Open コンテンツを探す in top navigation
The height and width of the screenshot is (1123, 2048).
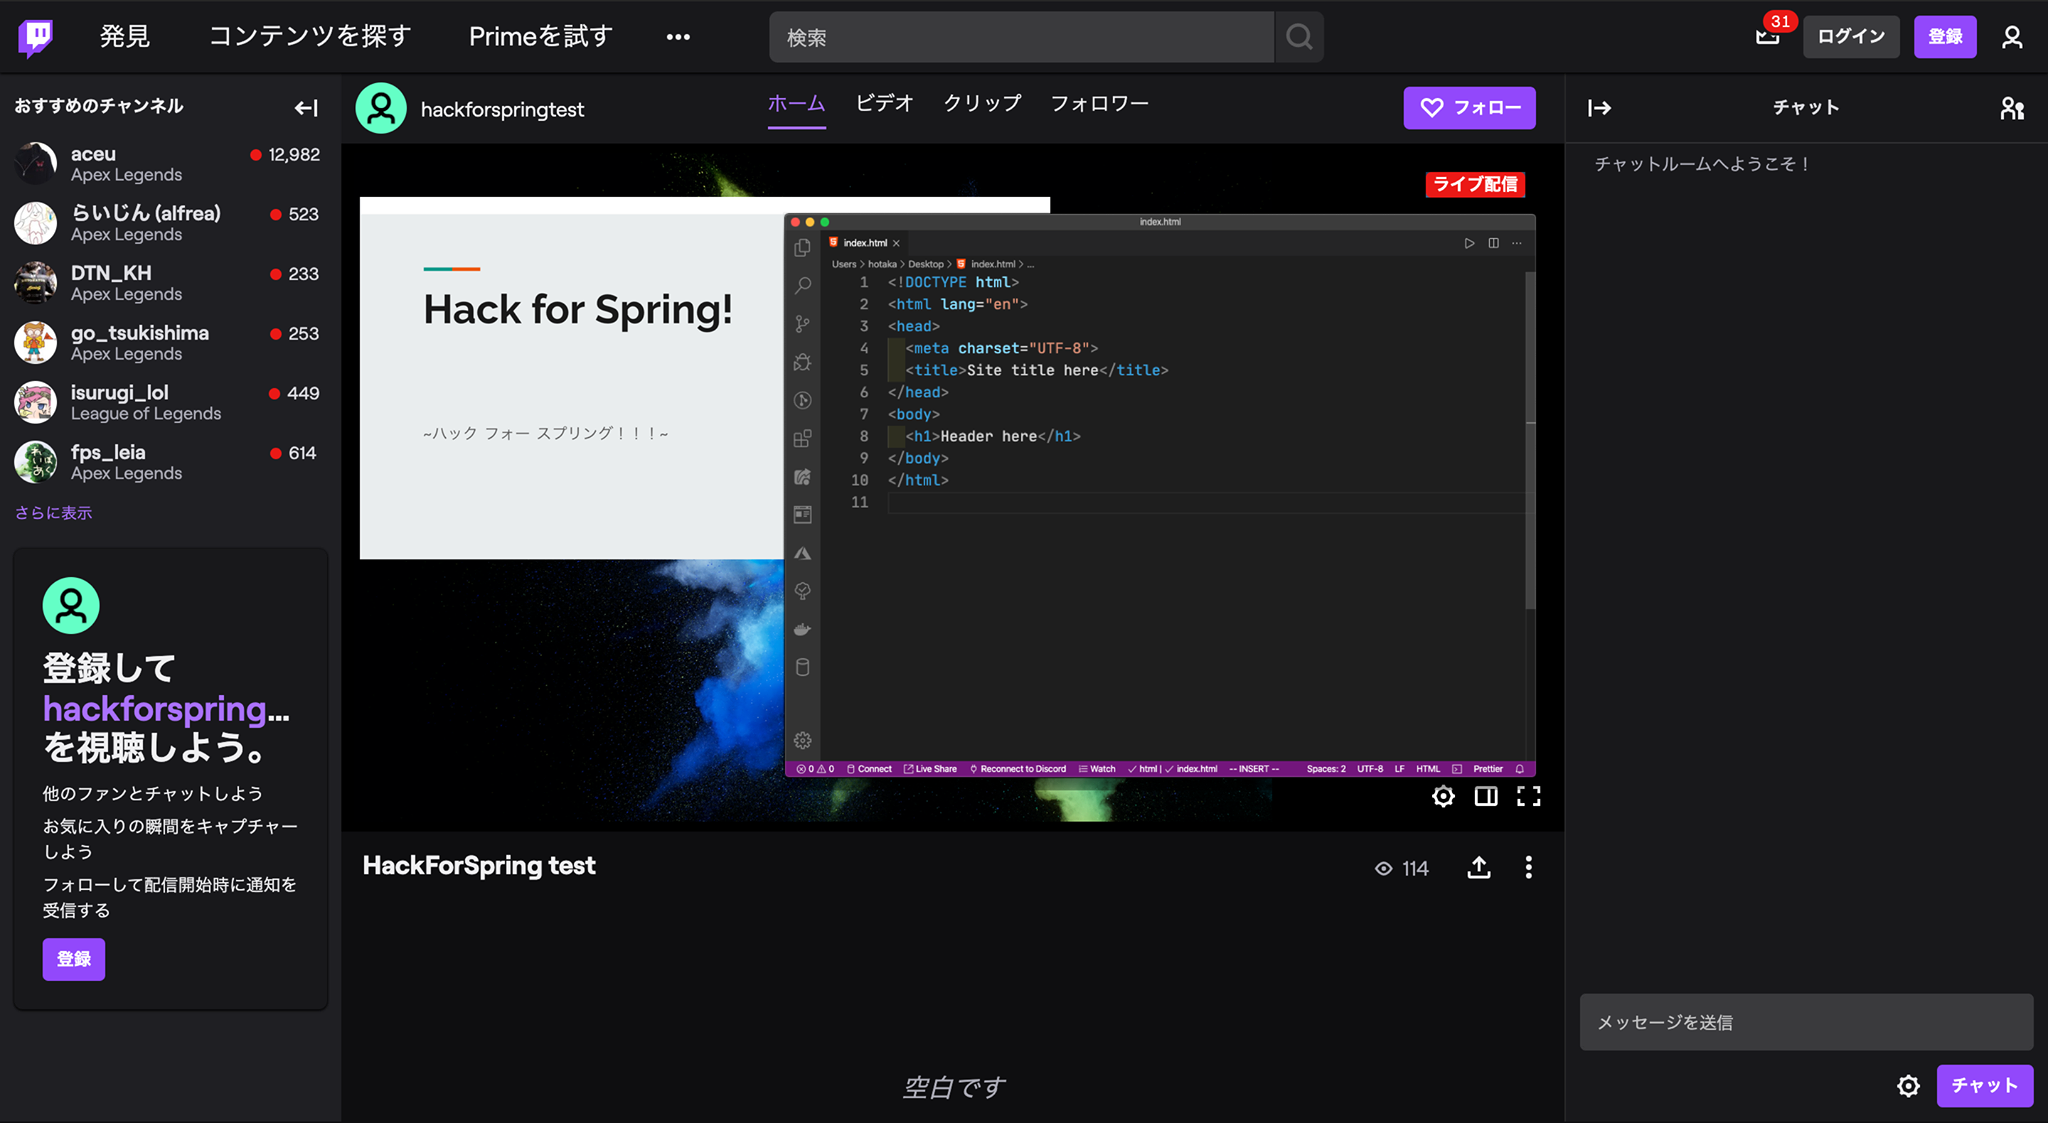(x=309, y=37)
